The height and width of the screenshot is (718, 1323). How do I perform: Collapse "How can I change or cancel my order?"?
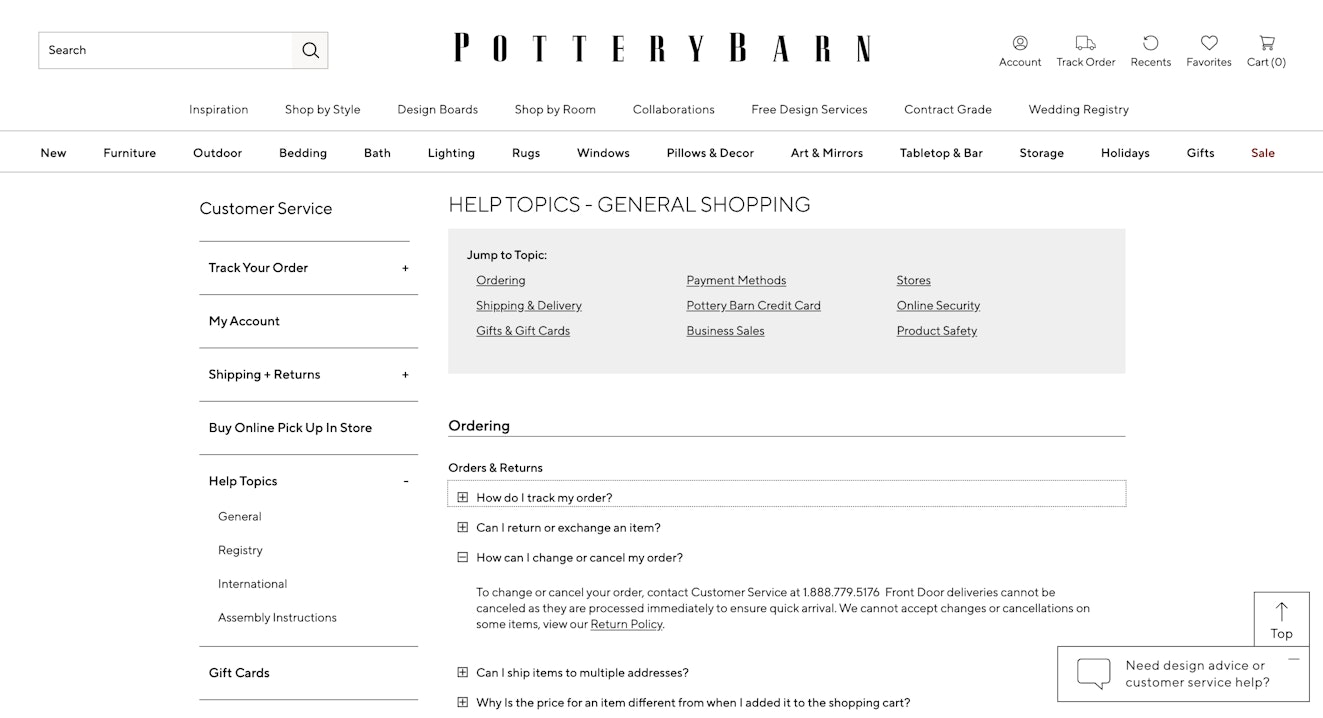[x=462, y=557]
